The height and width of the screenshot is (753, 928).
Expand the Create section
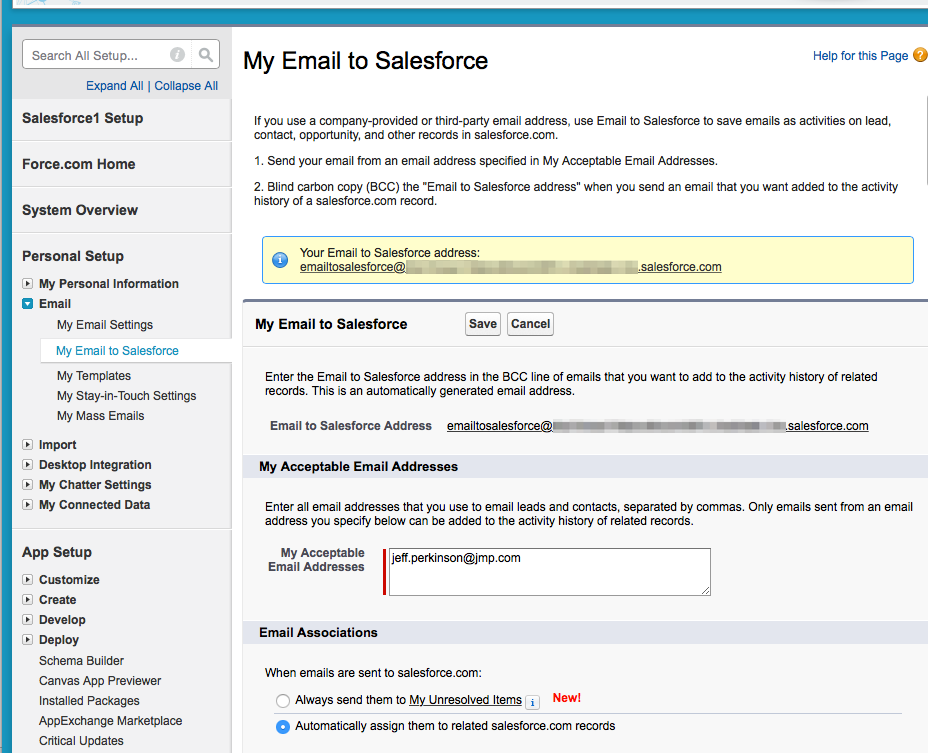point(27,600)
